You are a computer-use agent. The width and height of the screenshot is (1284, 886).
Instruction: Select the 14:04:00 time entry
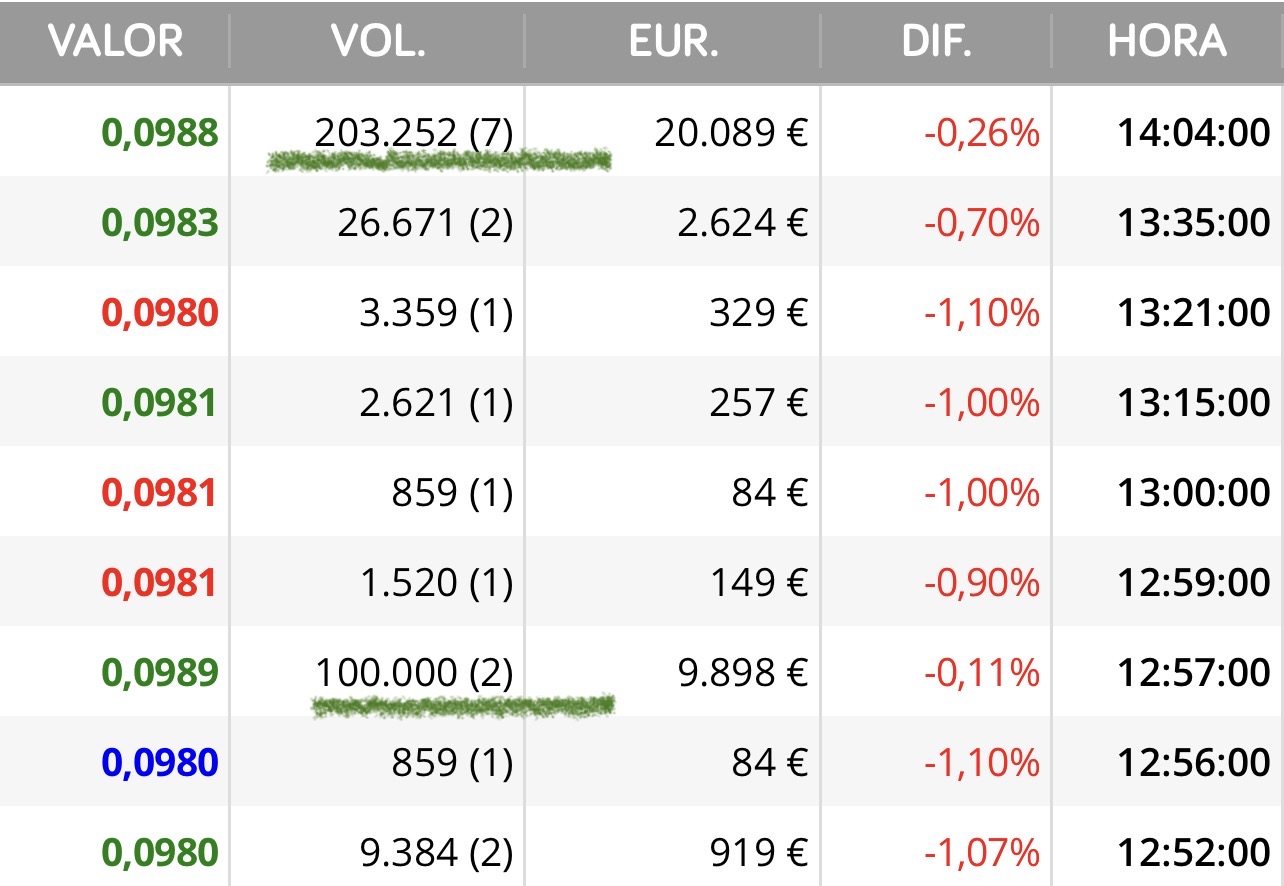coord(1193,133)
